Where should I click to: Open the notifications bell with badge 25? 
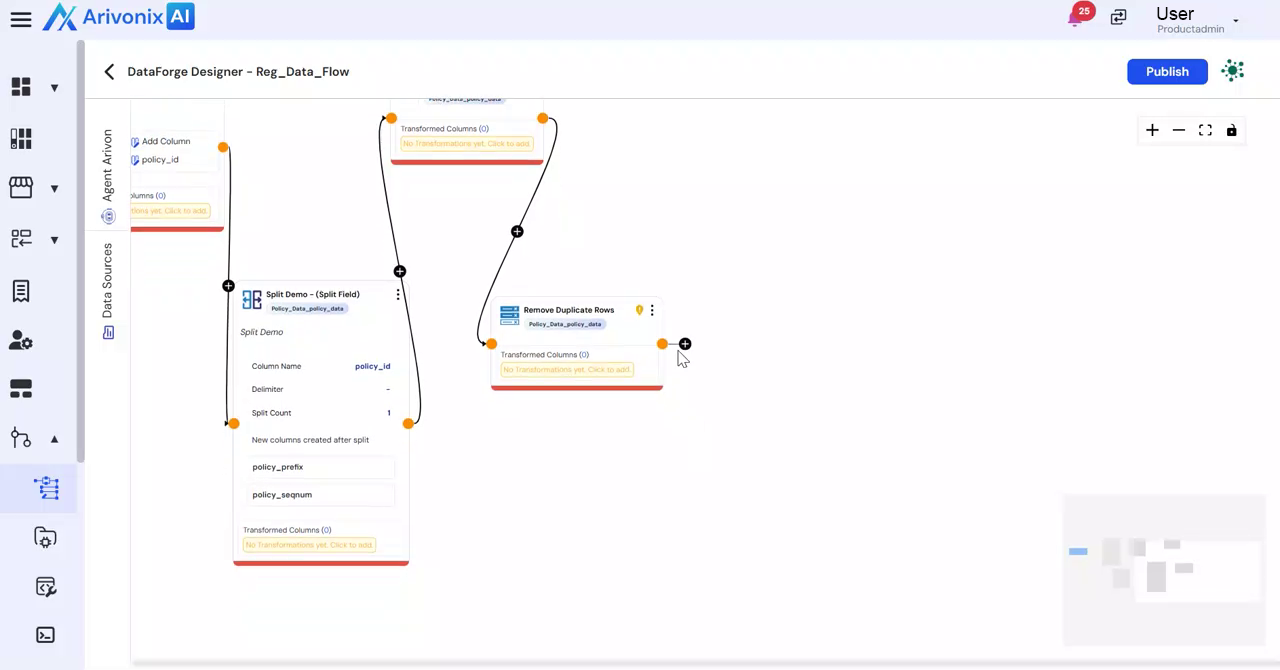(x=1076, y=18)
